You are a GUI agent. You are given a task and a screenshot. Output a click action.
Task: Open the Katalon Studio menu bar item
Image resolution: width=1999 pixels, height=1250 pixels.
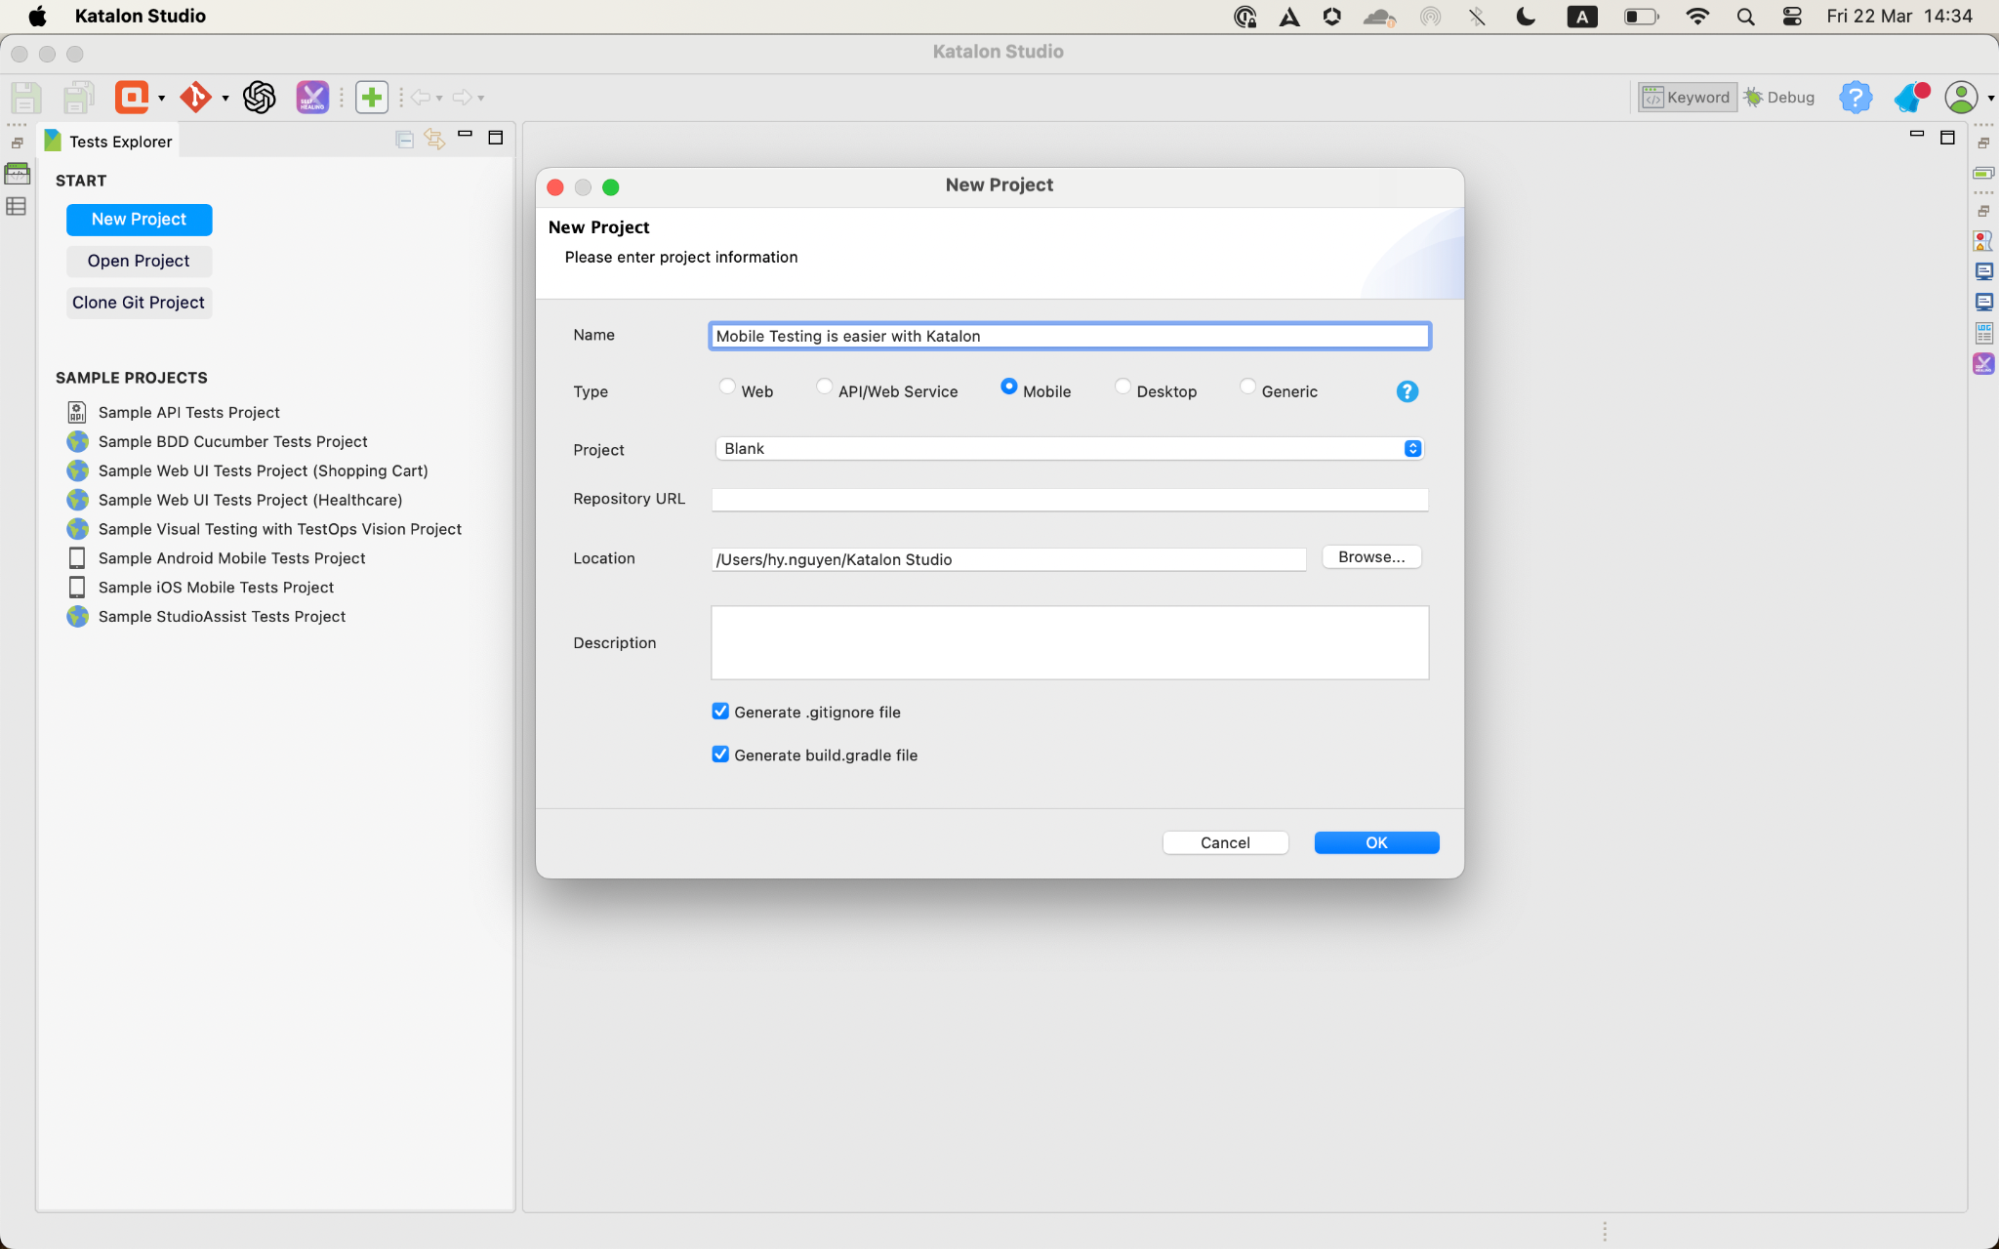140,16
